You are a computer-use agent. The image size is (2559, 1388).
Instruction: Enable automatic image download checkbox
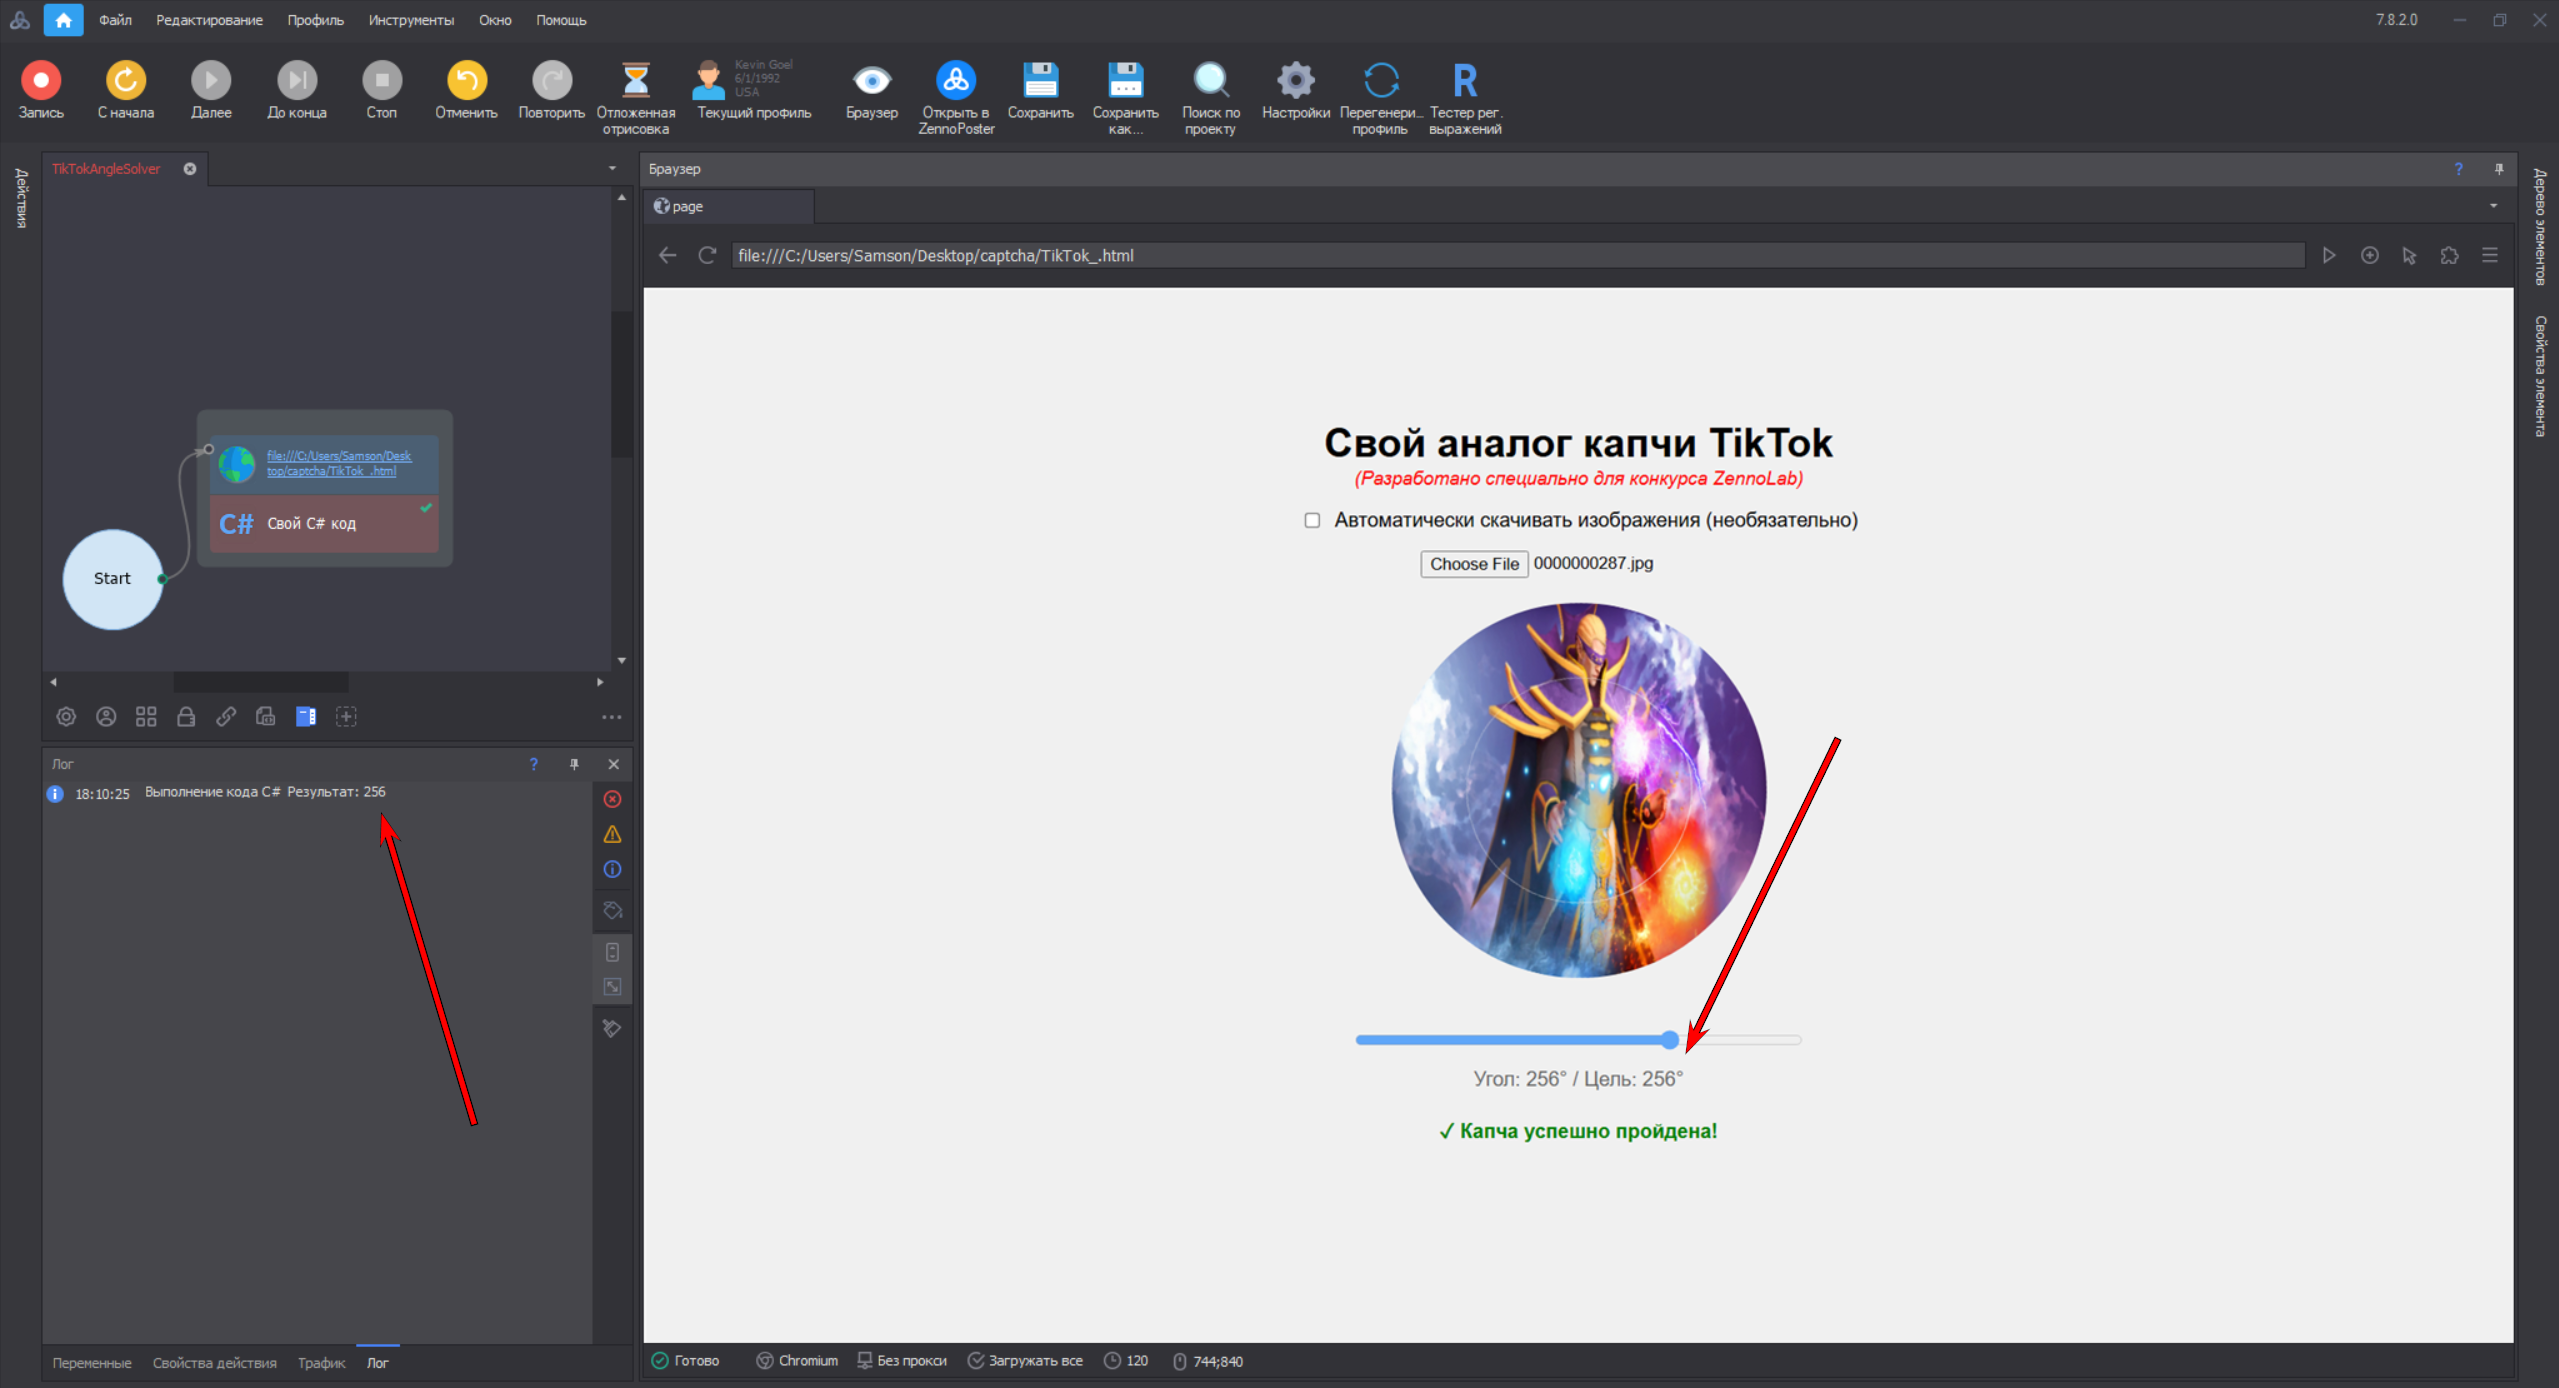1312,520
